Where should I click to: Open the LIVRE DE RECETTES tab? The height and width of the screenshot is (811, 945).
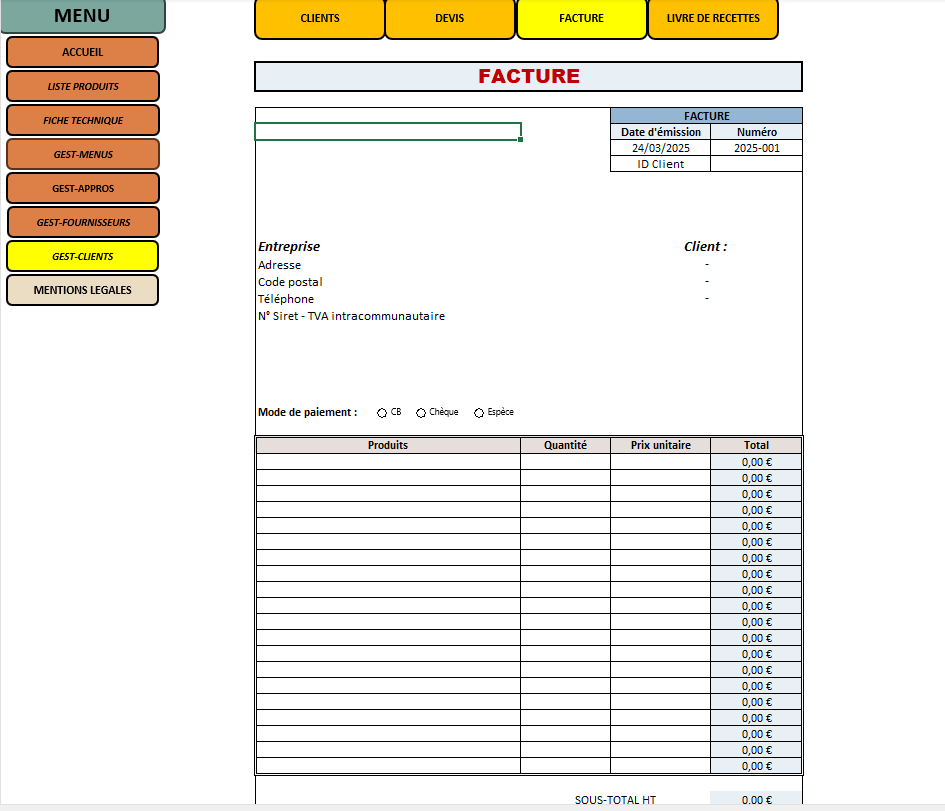pyautogui.click(x=713, y=19)
